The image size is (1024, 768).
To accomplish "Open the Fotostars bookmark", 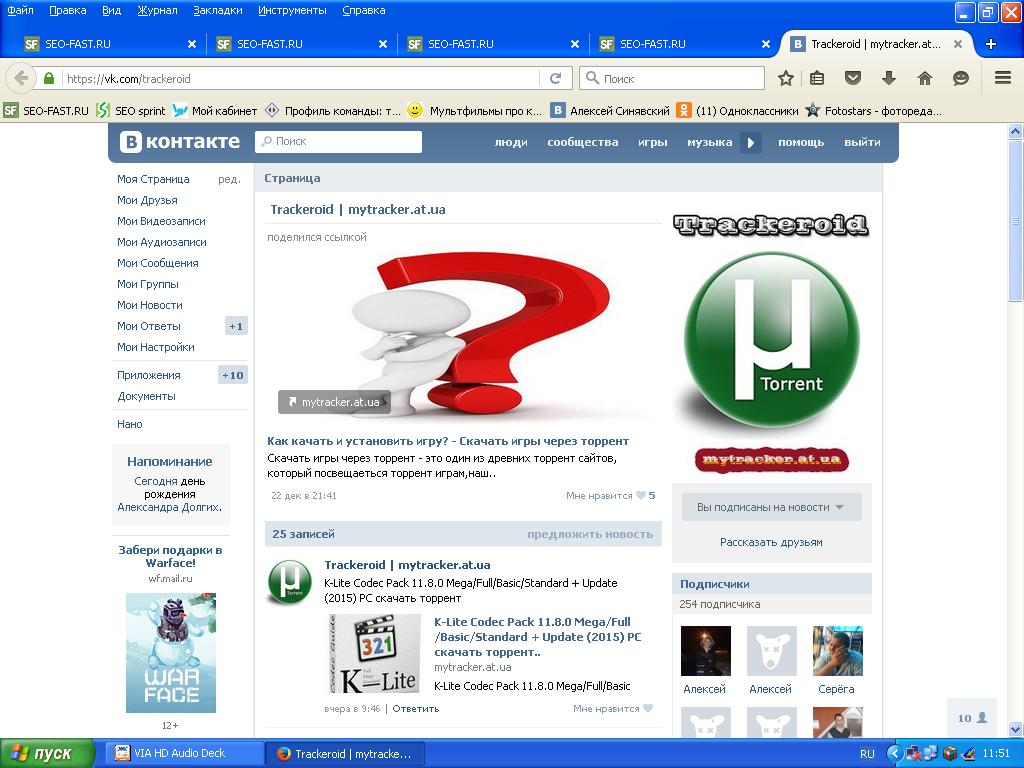I will click(873, 110).
